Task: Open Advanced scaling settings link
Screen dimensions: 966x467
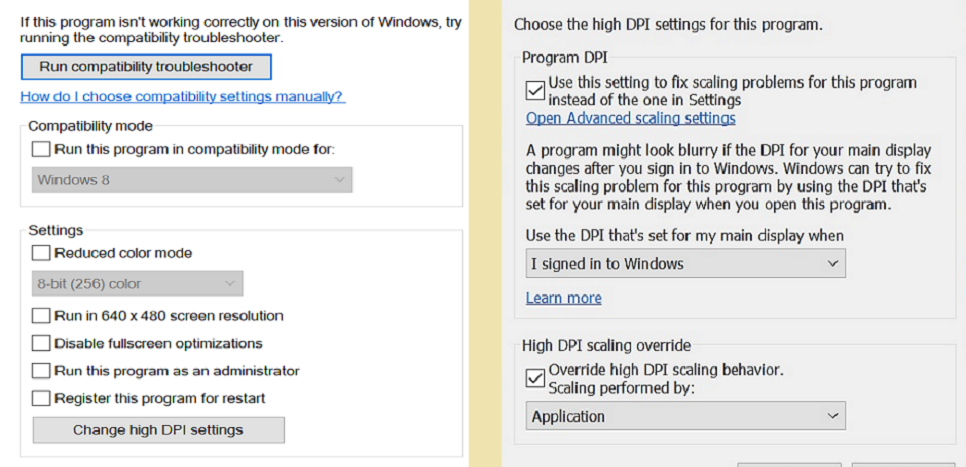Action: pos(630,118)
